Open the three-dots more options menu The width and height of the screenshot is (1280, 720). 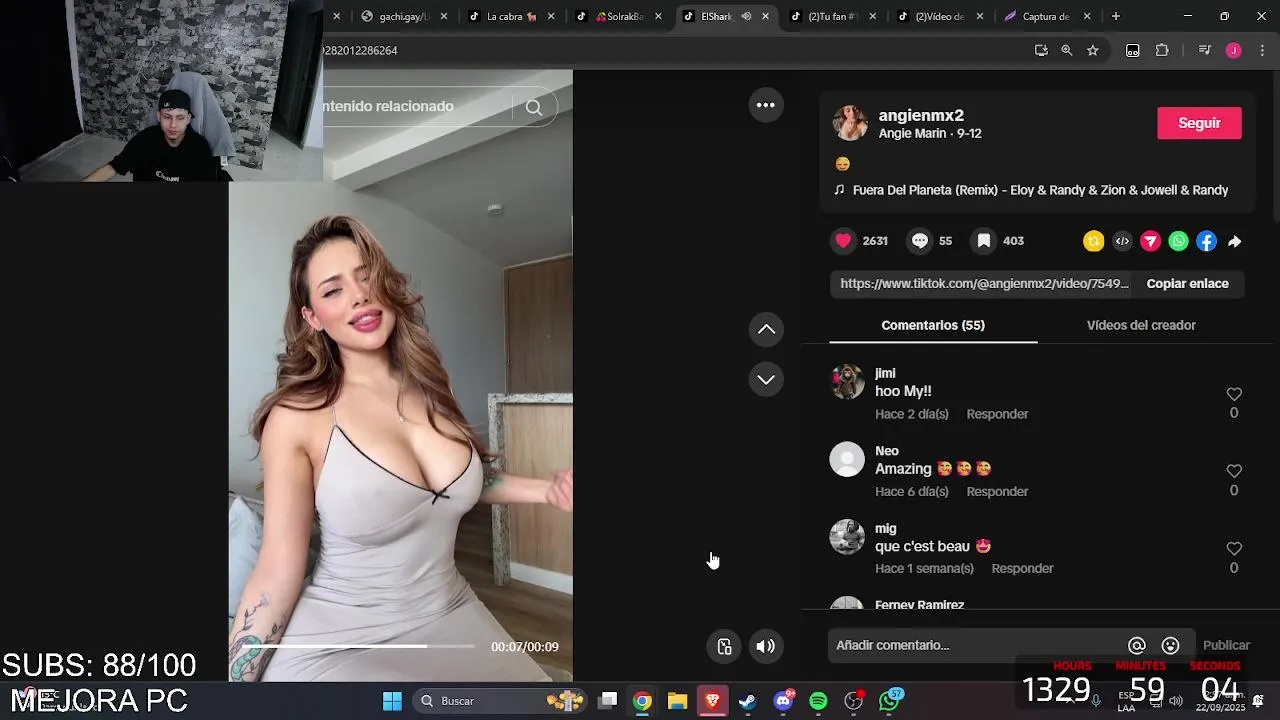pos(766,105)
